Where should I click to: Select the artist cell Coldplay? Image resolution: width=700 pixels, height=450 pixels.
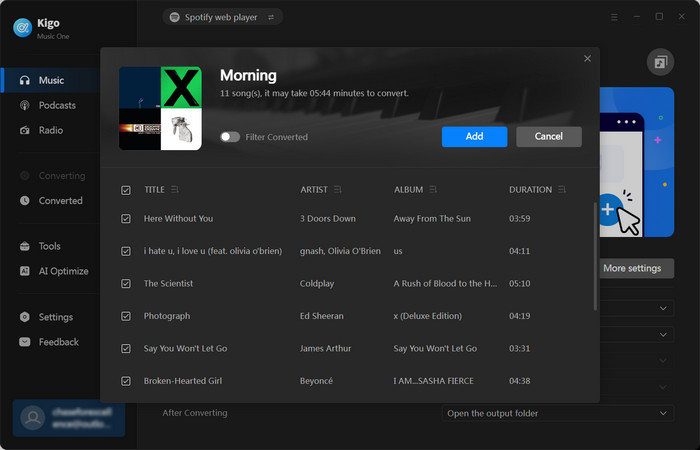317,284
